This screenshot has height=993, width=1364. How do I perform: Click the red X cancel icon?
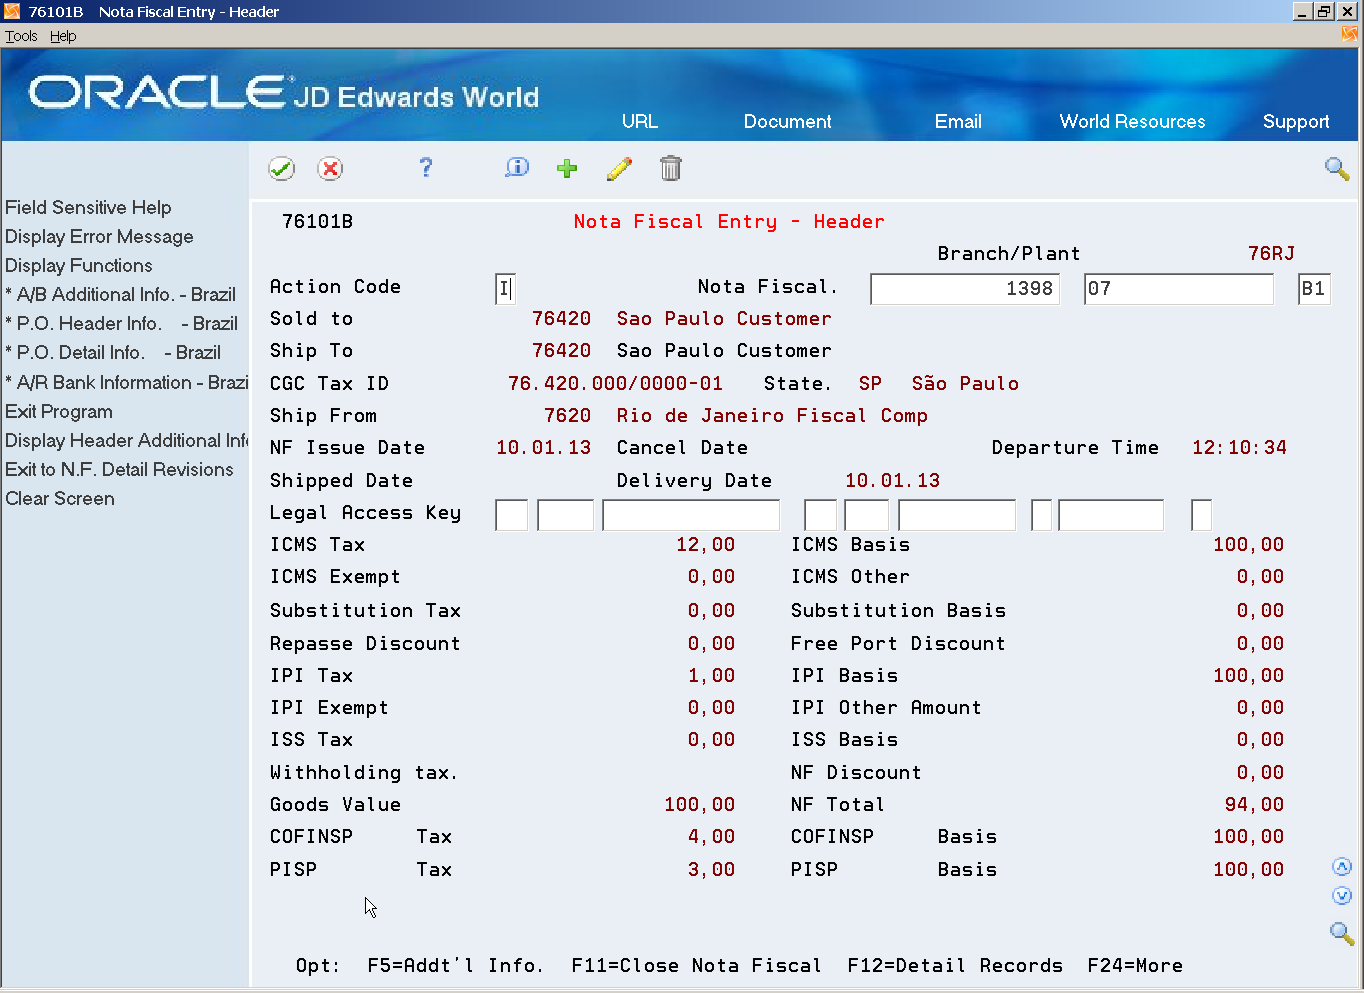[x=330, y=169]
